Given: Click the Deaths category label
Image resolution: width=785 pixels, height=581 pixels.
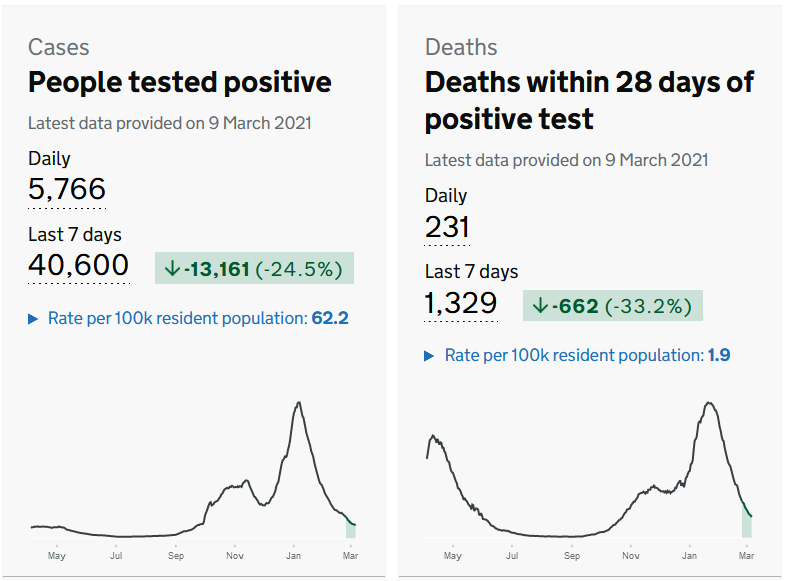Looking at the screenshot, I should click(461, 47).
